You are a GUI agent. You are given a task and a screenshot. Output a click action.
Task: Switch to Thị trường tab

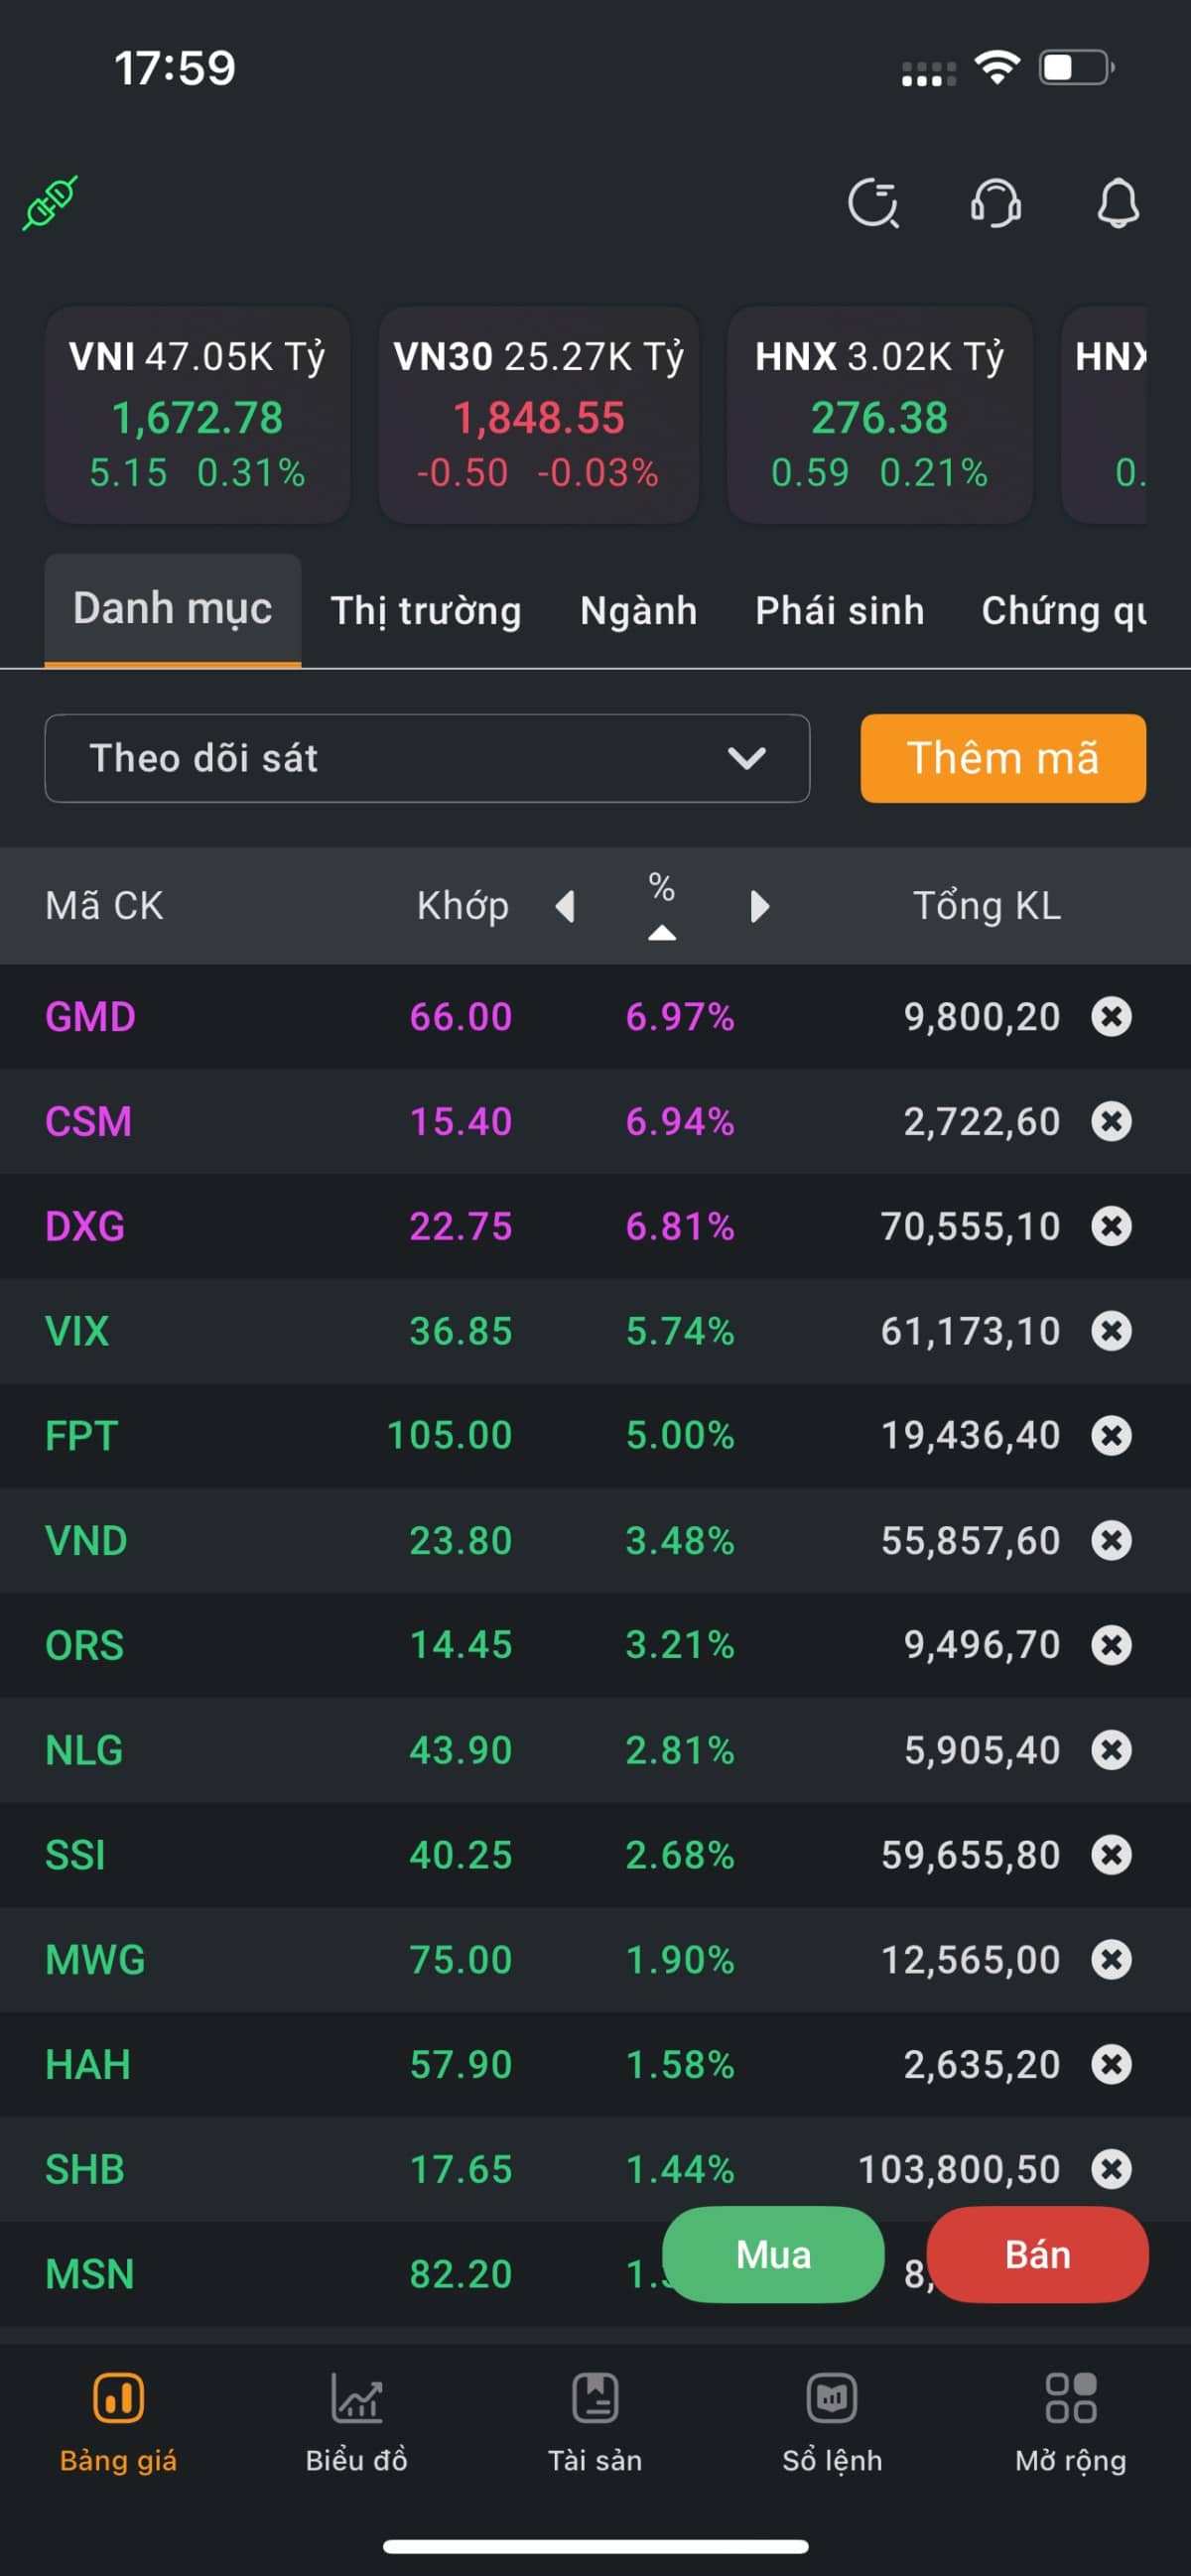point(426,611)
